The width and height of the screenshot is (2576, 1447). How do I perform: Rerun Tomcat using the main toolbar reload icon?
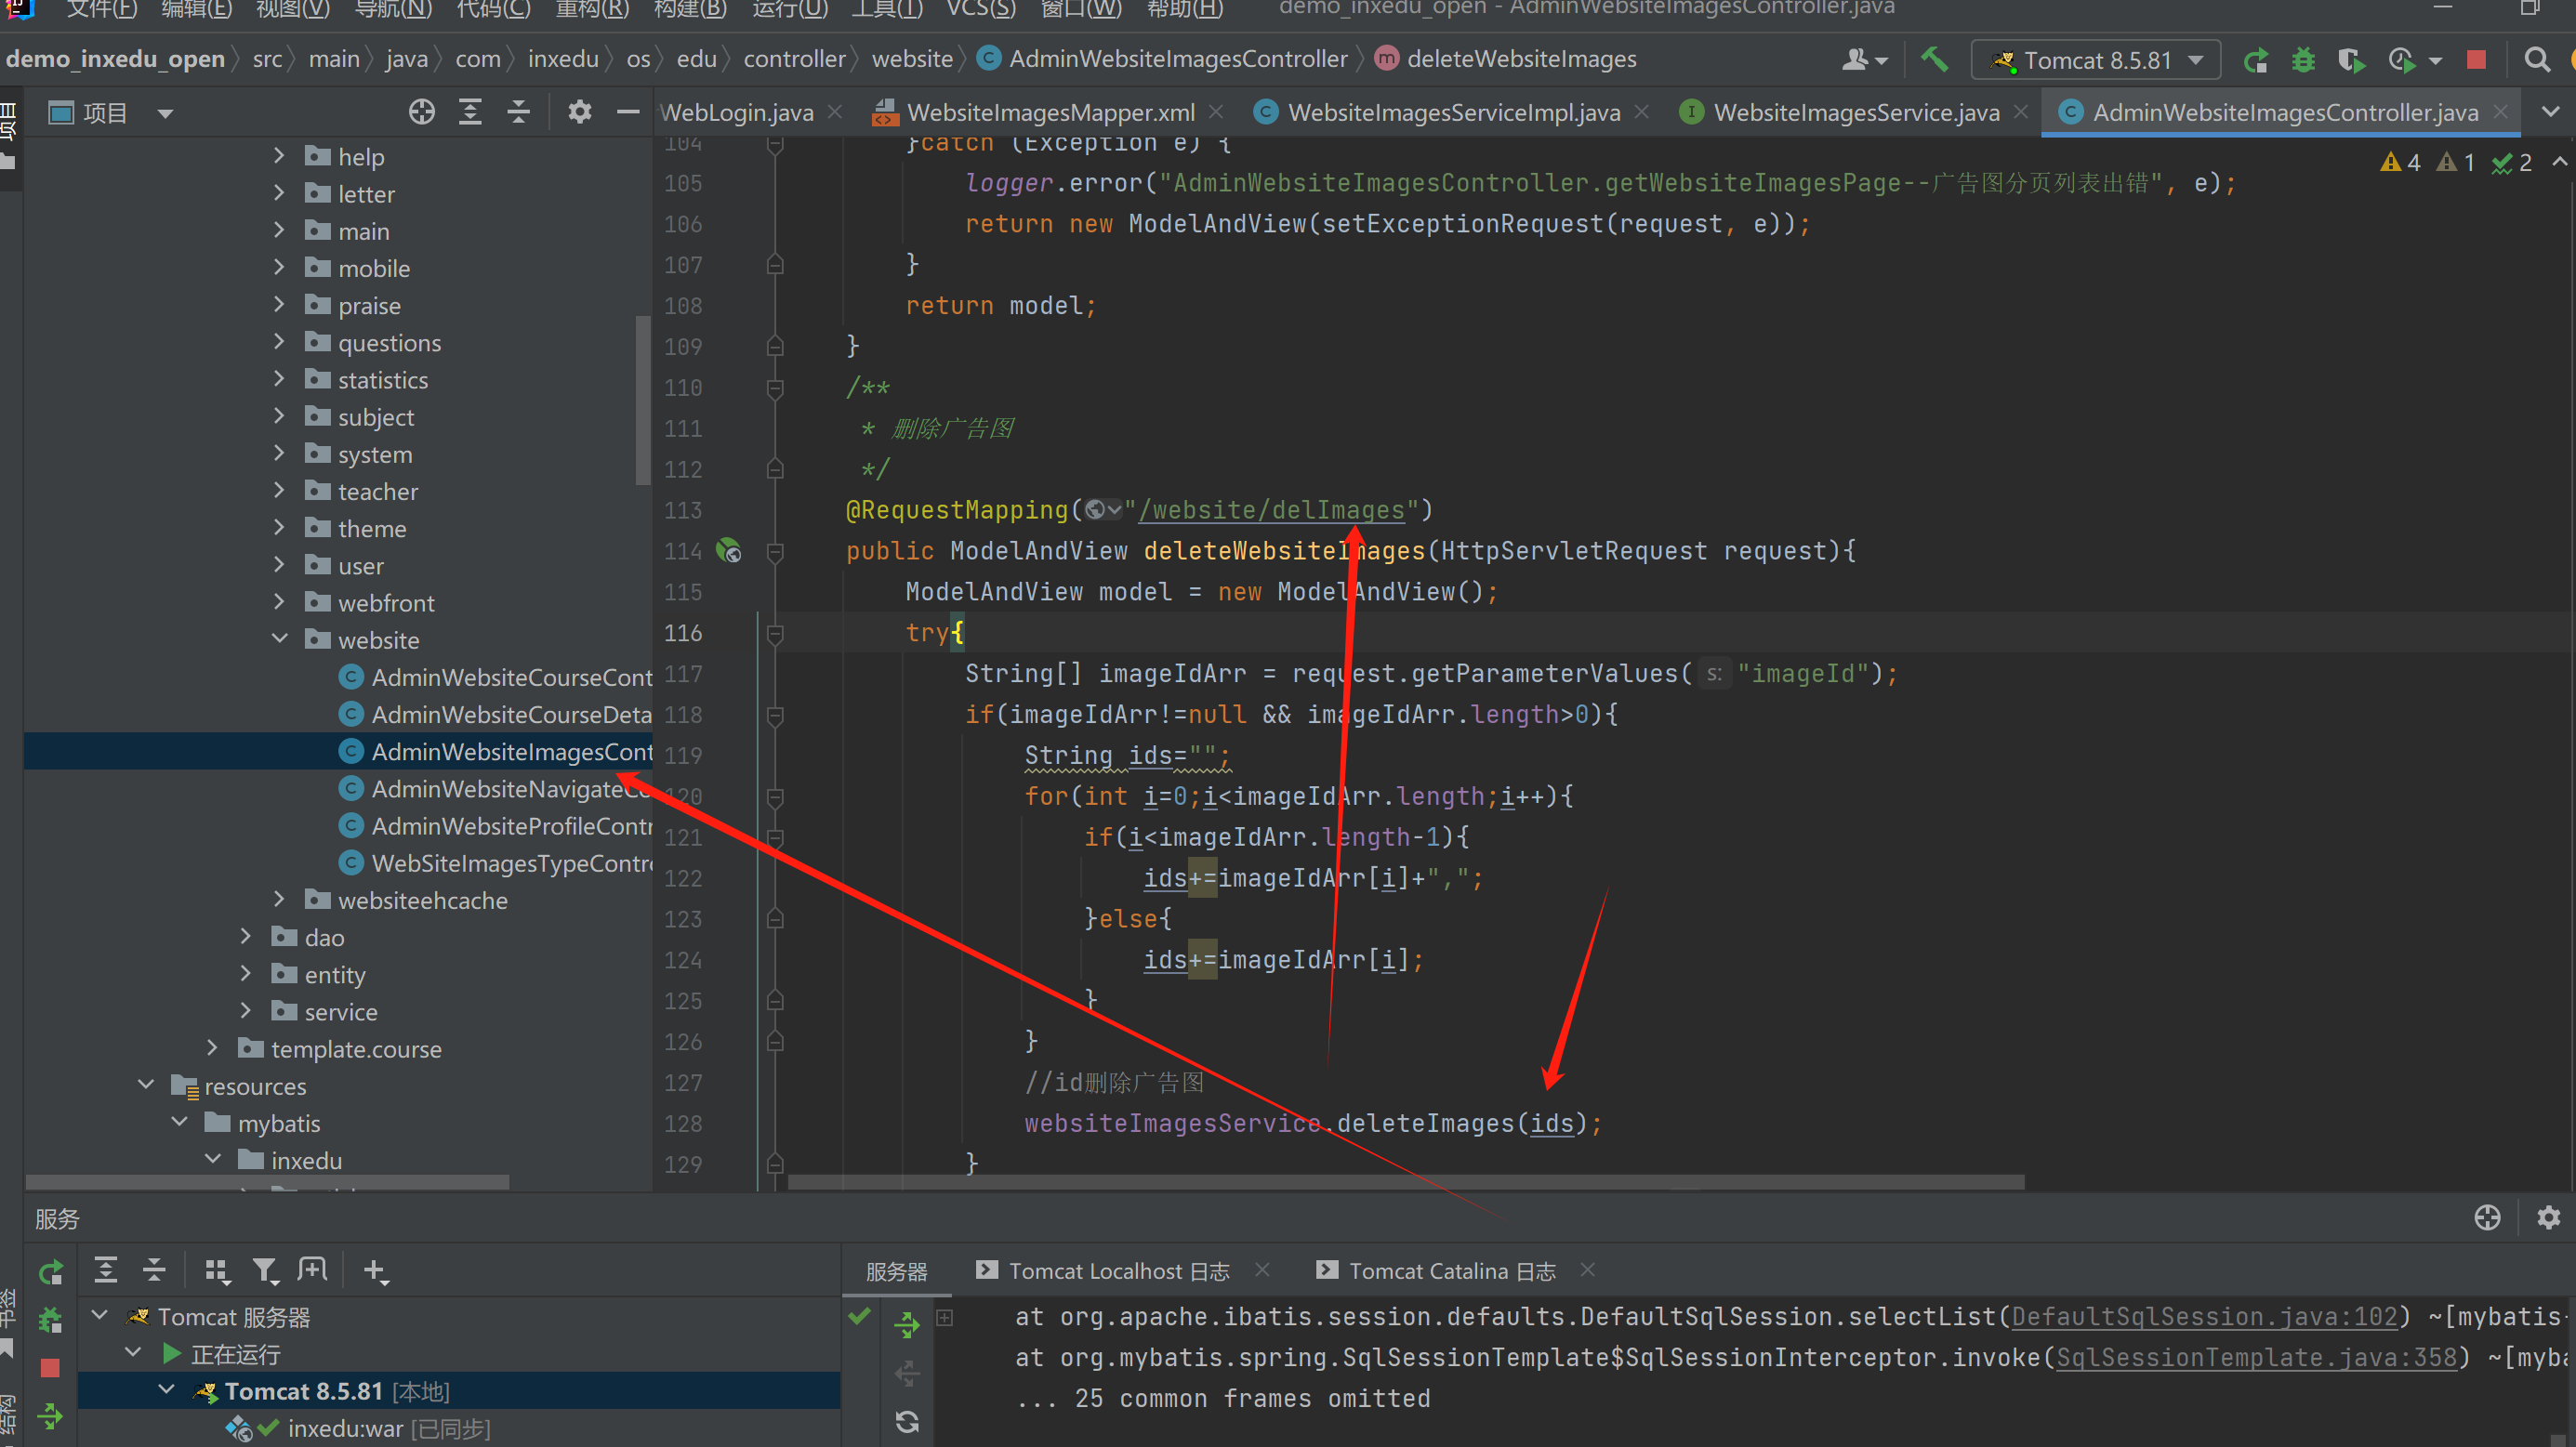tap(2256, 61)
